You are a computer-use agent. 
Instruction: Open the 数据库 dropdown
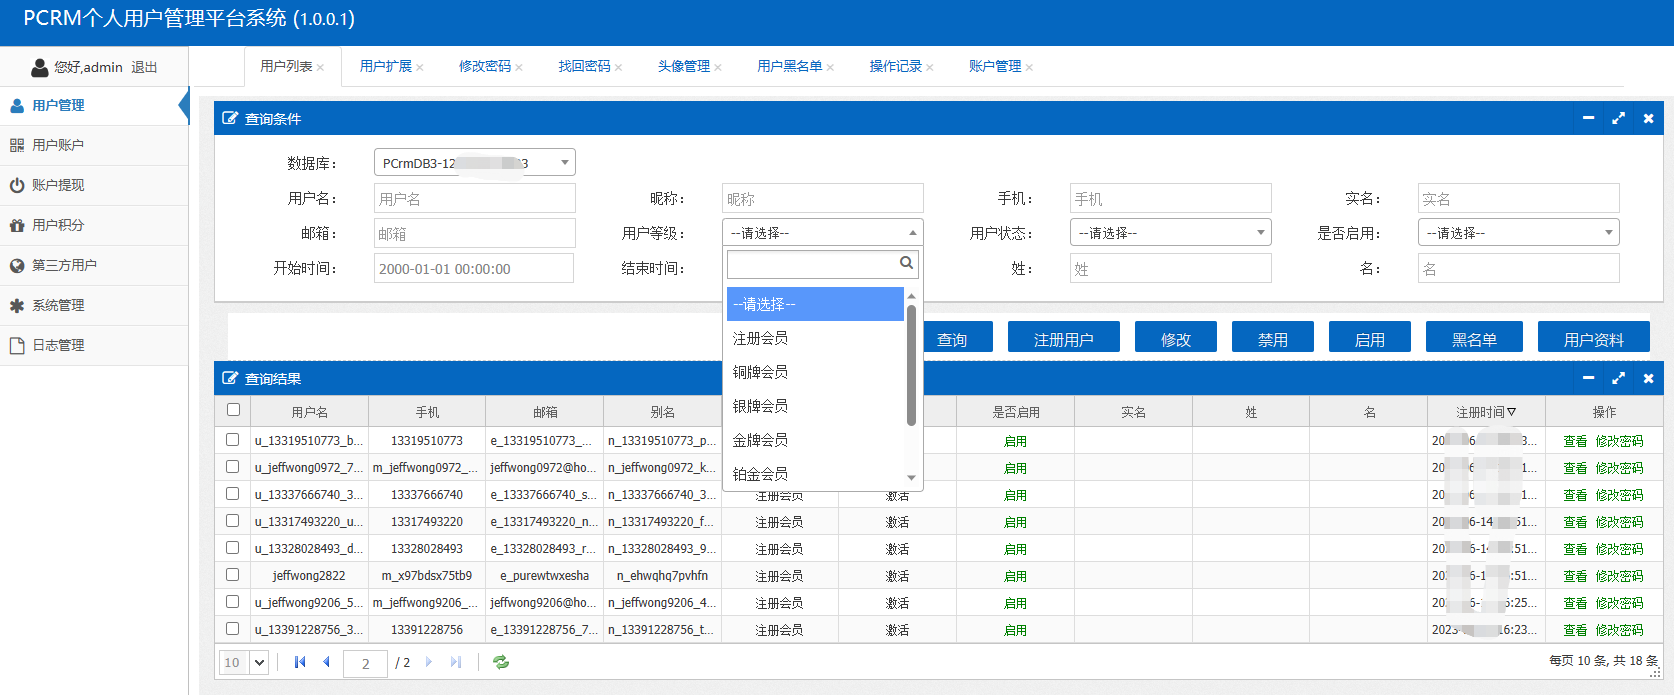click(474, 162)
